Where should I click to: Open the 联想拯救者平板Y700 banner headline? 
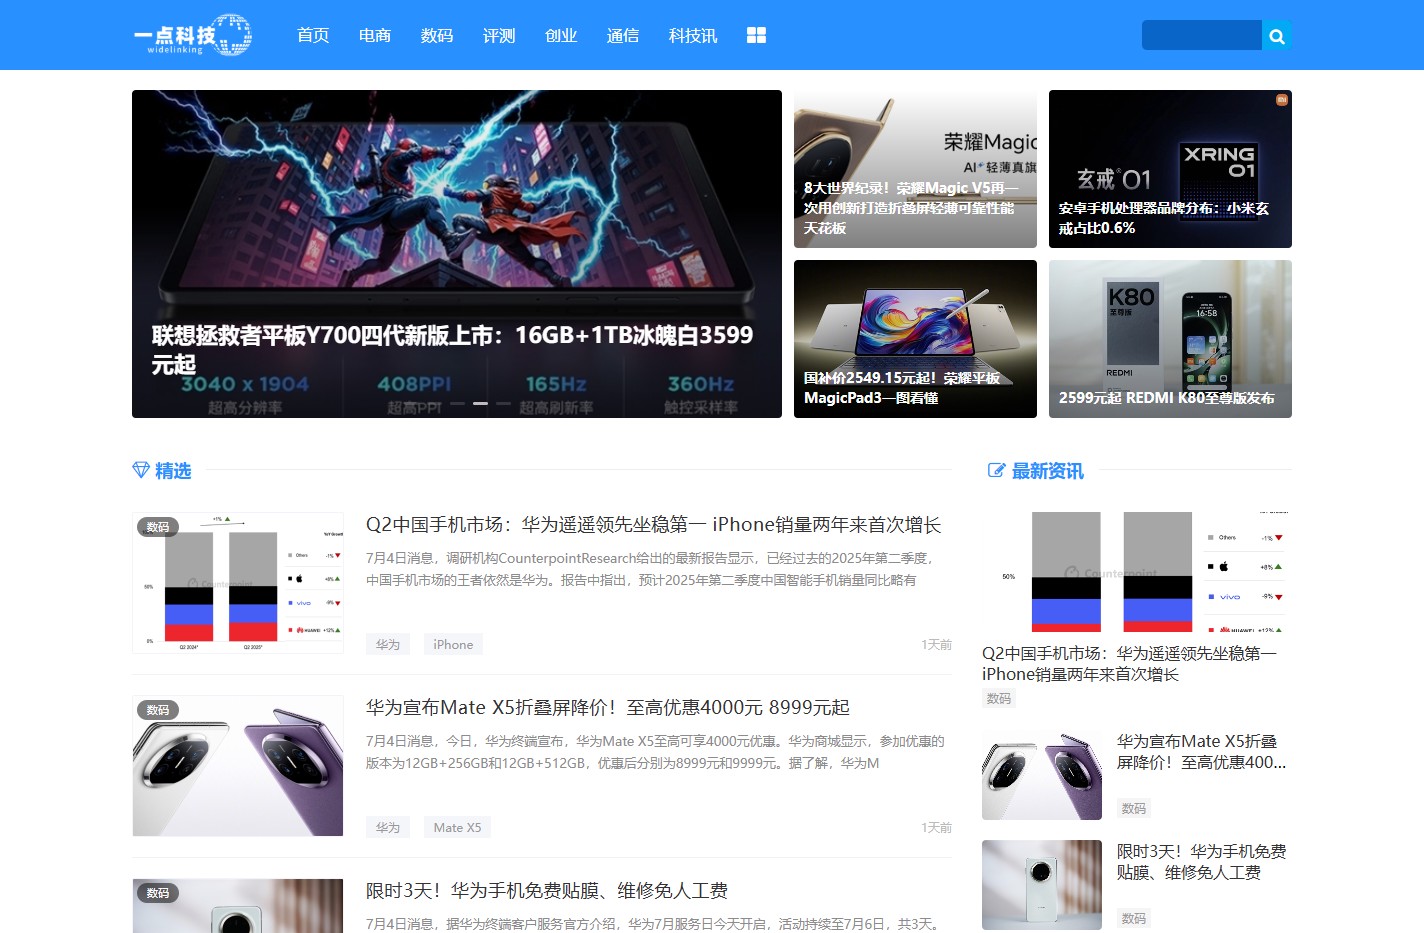click(x=452, y=349)
